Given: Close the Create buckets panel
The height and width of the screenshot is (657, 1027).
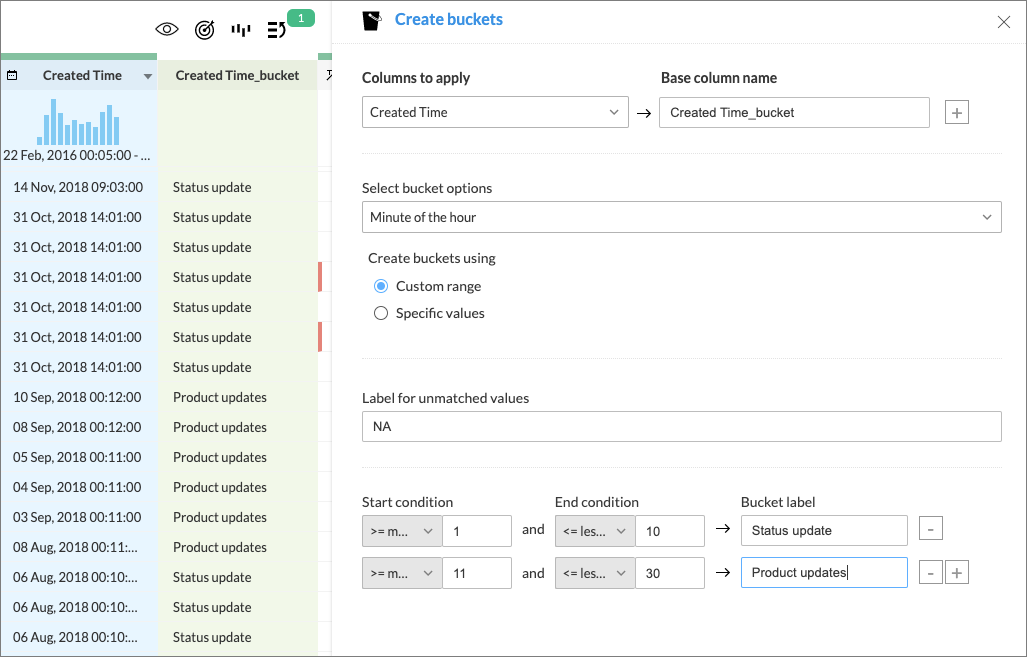Looking at the screenshot, I should pos(1004,22).
